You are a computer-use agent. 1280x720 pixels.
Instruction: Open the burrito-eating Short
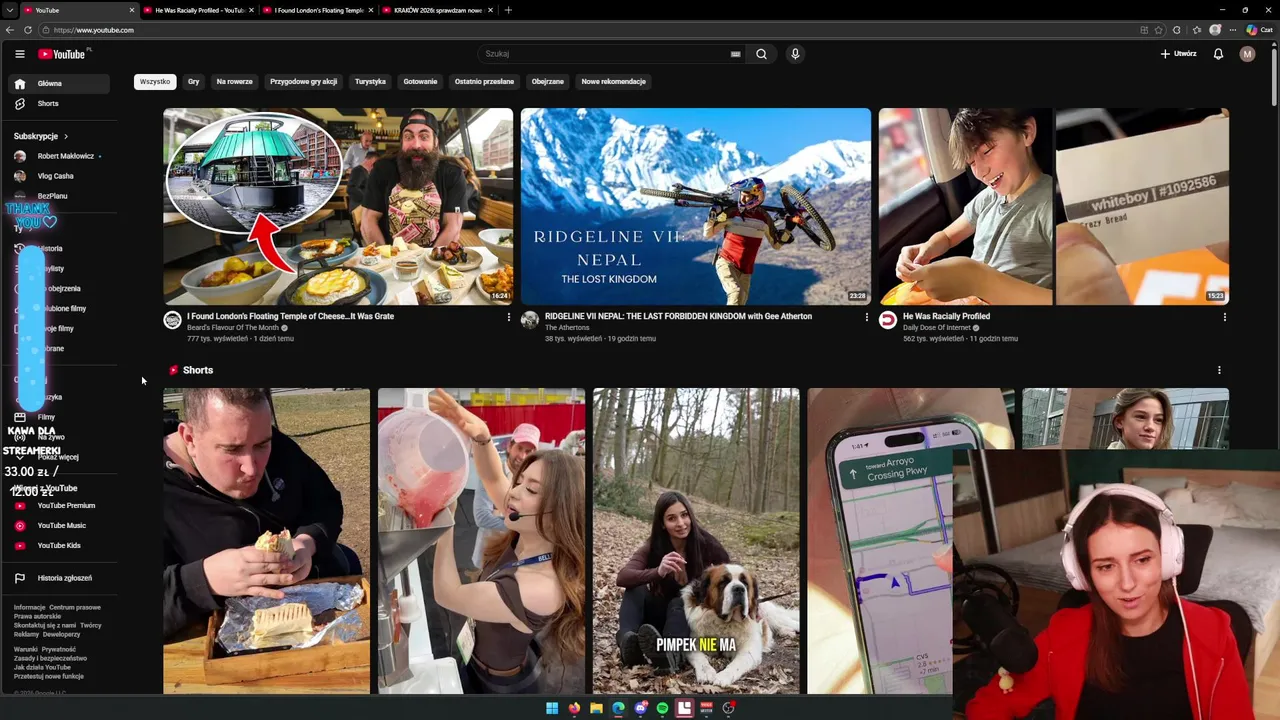coord(266,541)
